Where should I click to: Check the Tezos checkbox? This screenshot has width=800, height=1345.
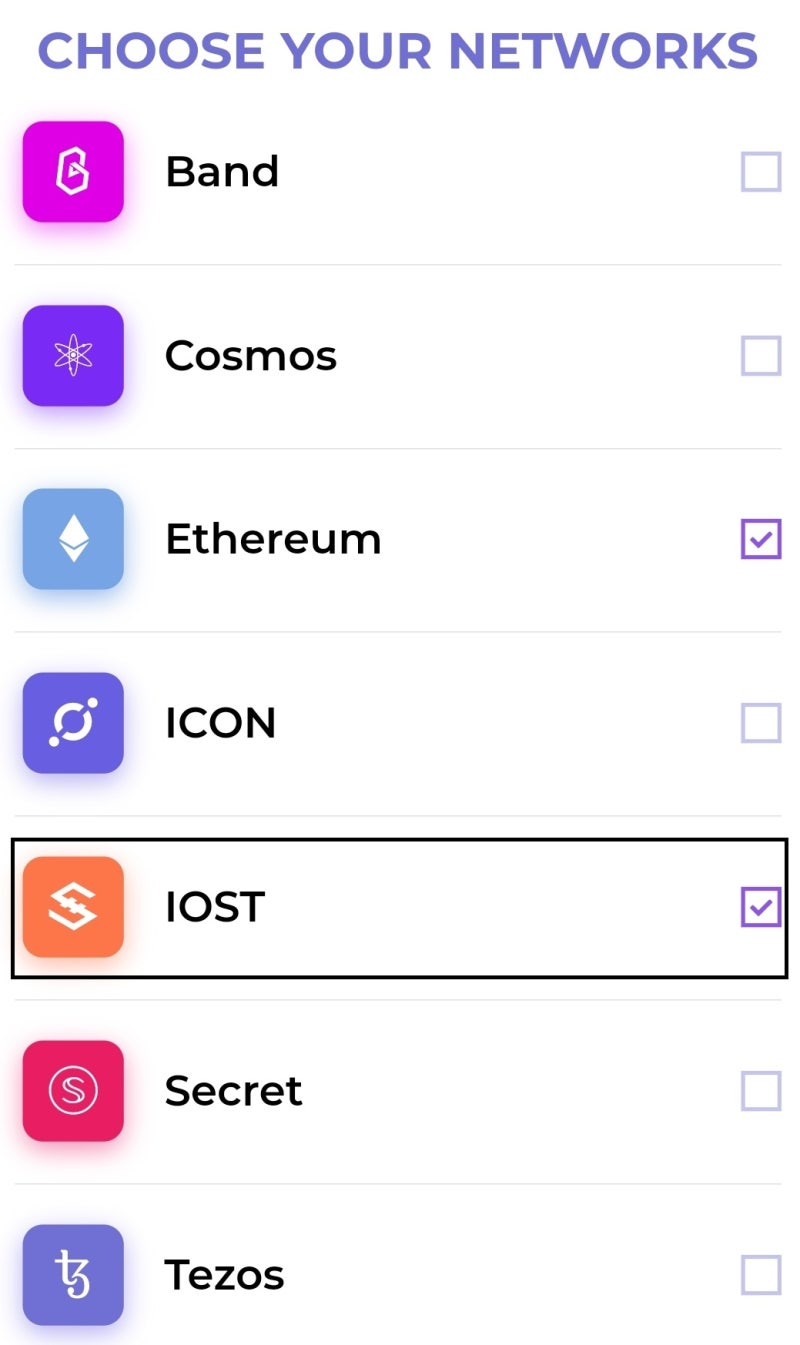click(x=761, y=1275)
